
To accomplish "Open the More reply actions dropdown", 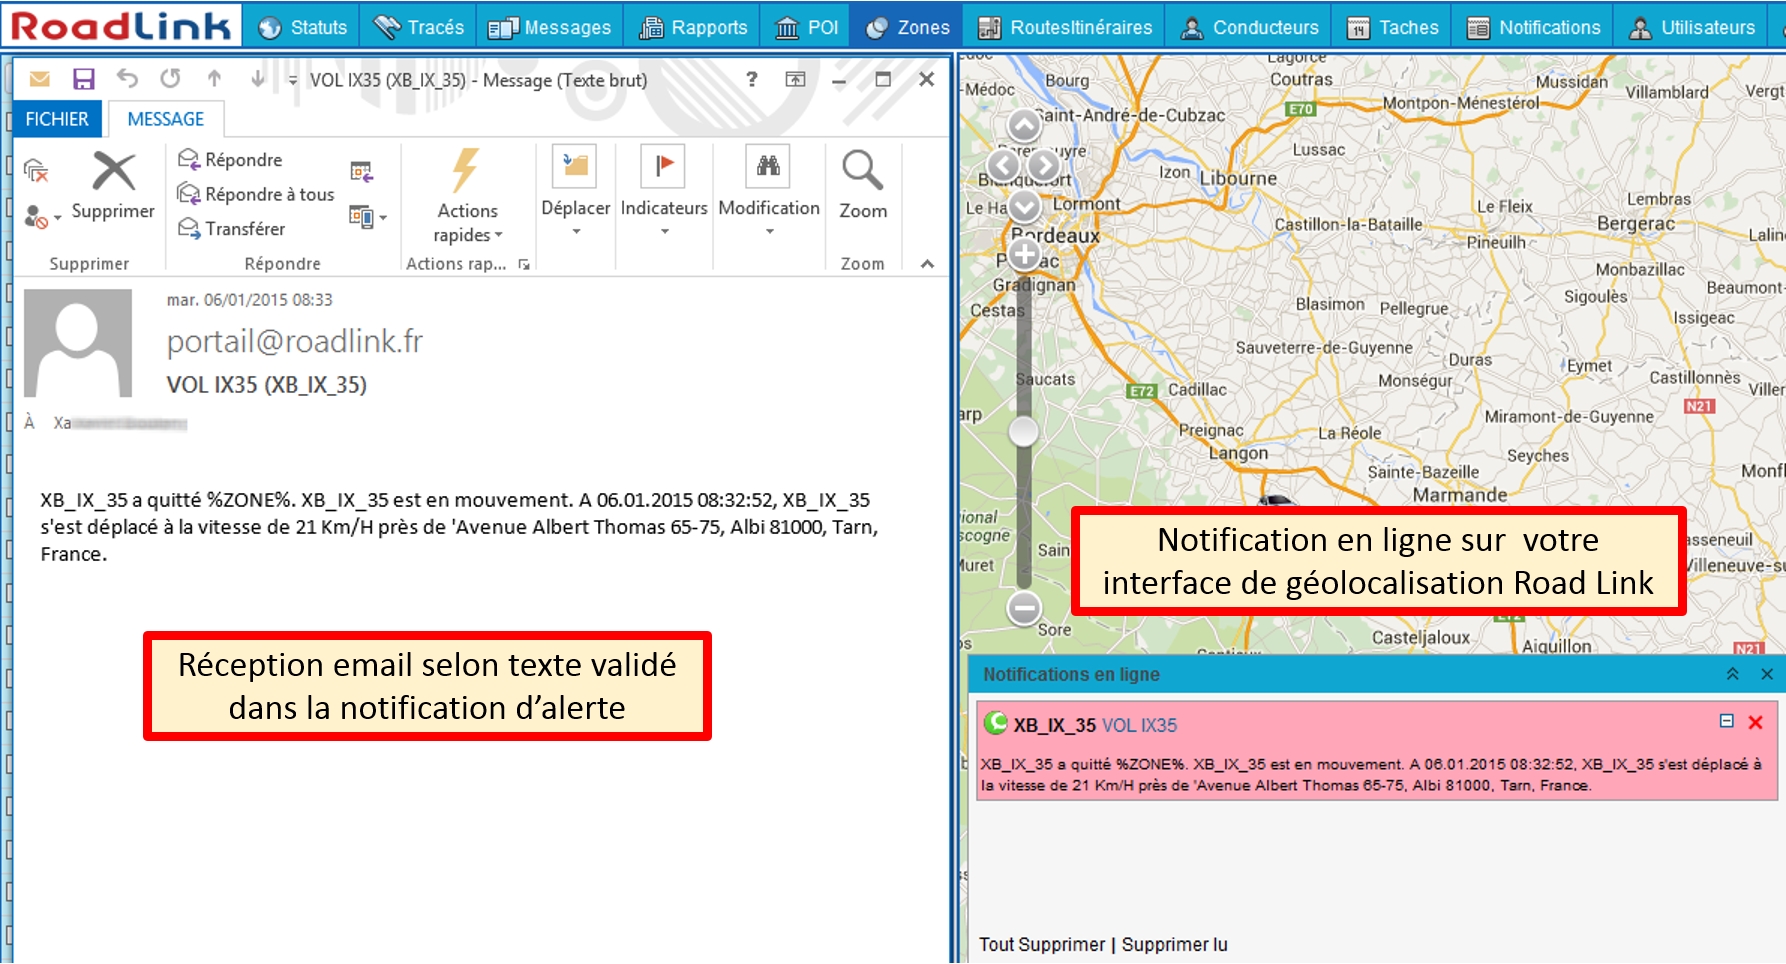I will click(x=367, y=216).
